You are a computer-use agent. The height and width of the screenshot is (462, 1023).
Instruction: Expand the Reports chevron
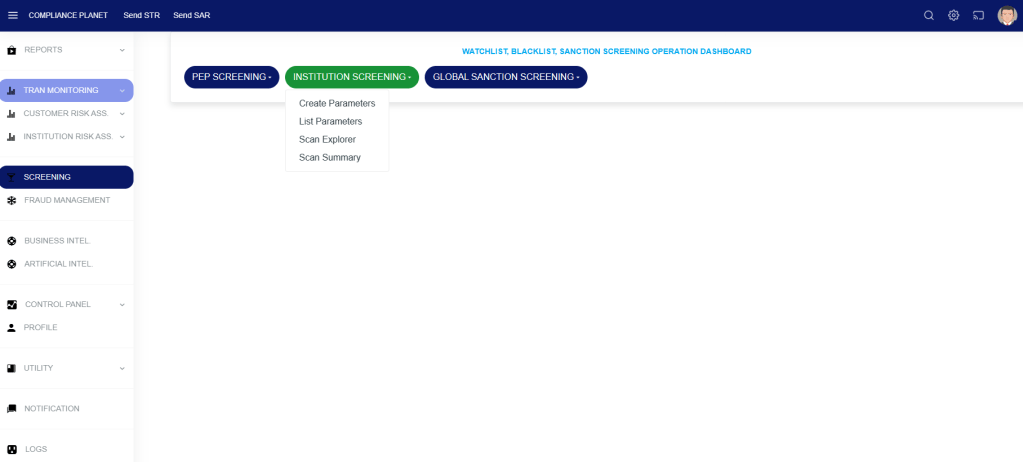122,50
